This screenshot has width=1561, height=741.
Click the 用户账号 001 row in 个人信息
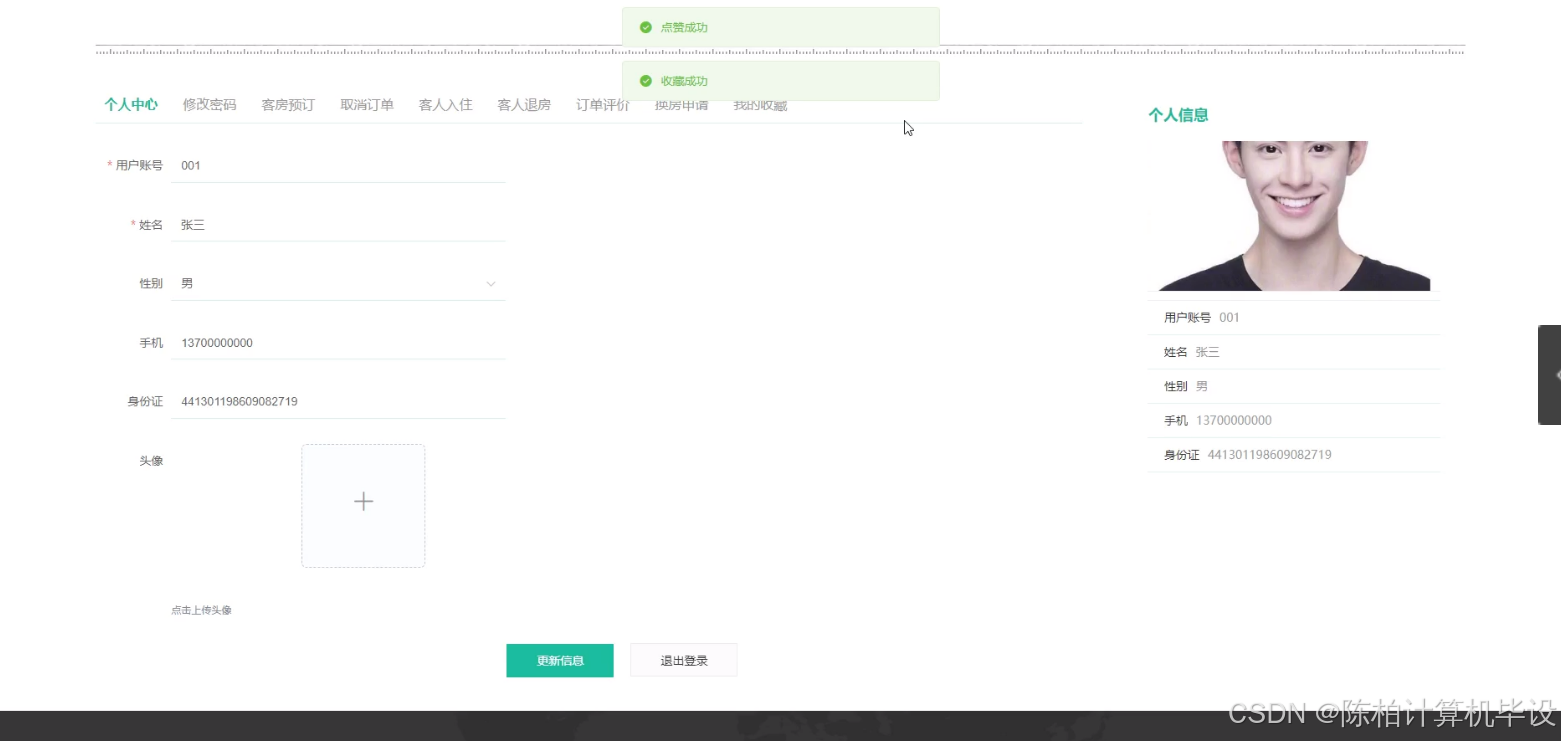[1294, 318]
